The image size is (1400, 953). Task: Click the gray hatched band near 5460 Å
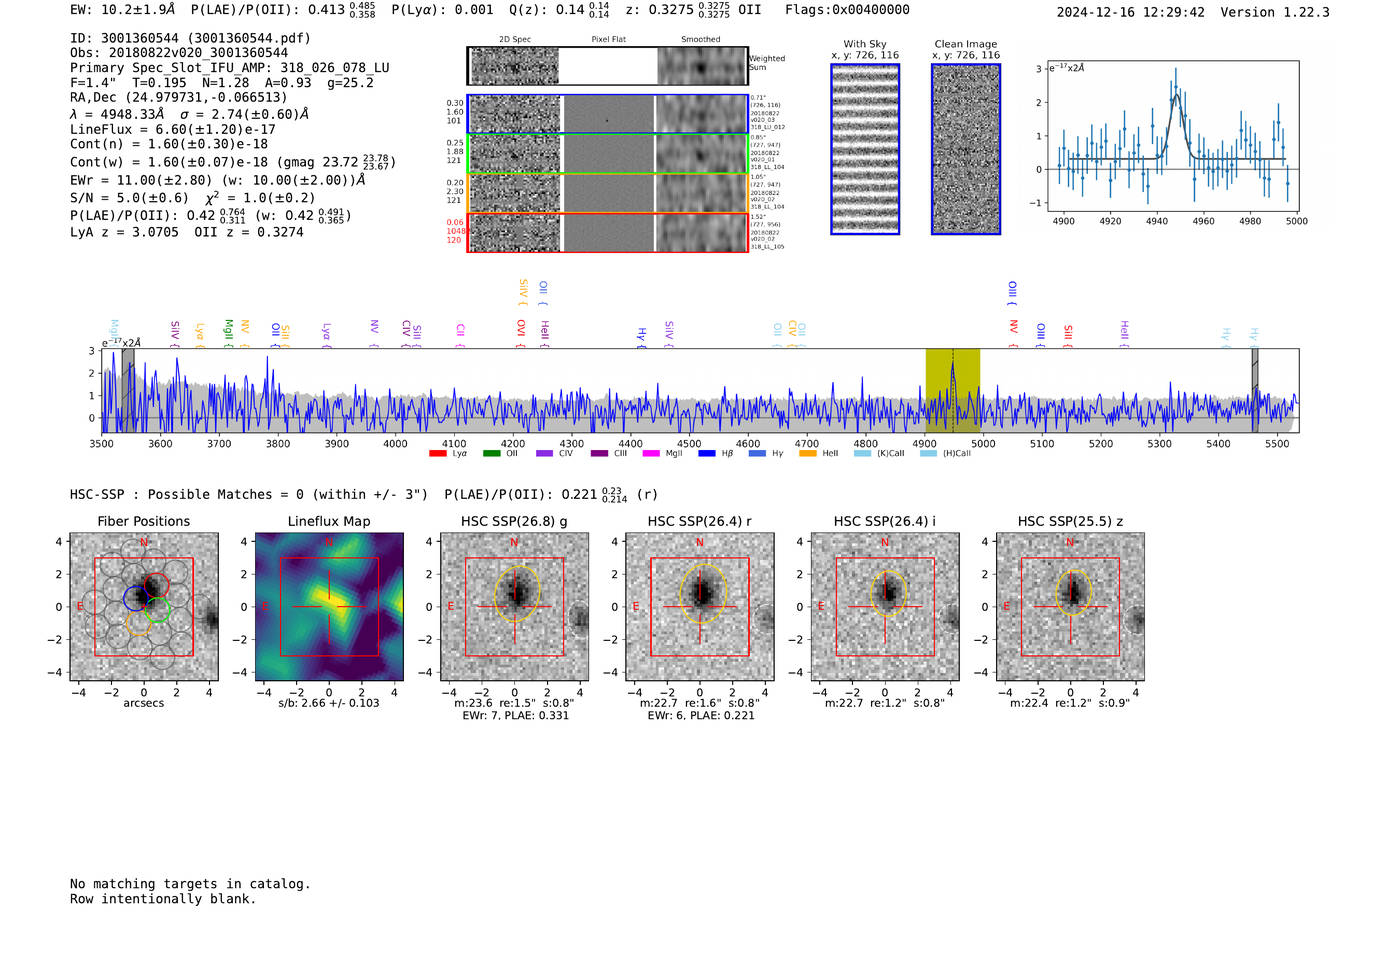1255,391
